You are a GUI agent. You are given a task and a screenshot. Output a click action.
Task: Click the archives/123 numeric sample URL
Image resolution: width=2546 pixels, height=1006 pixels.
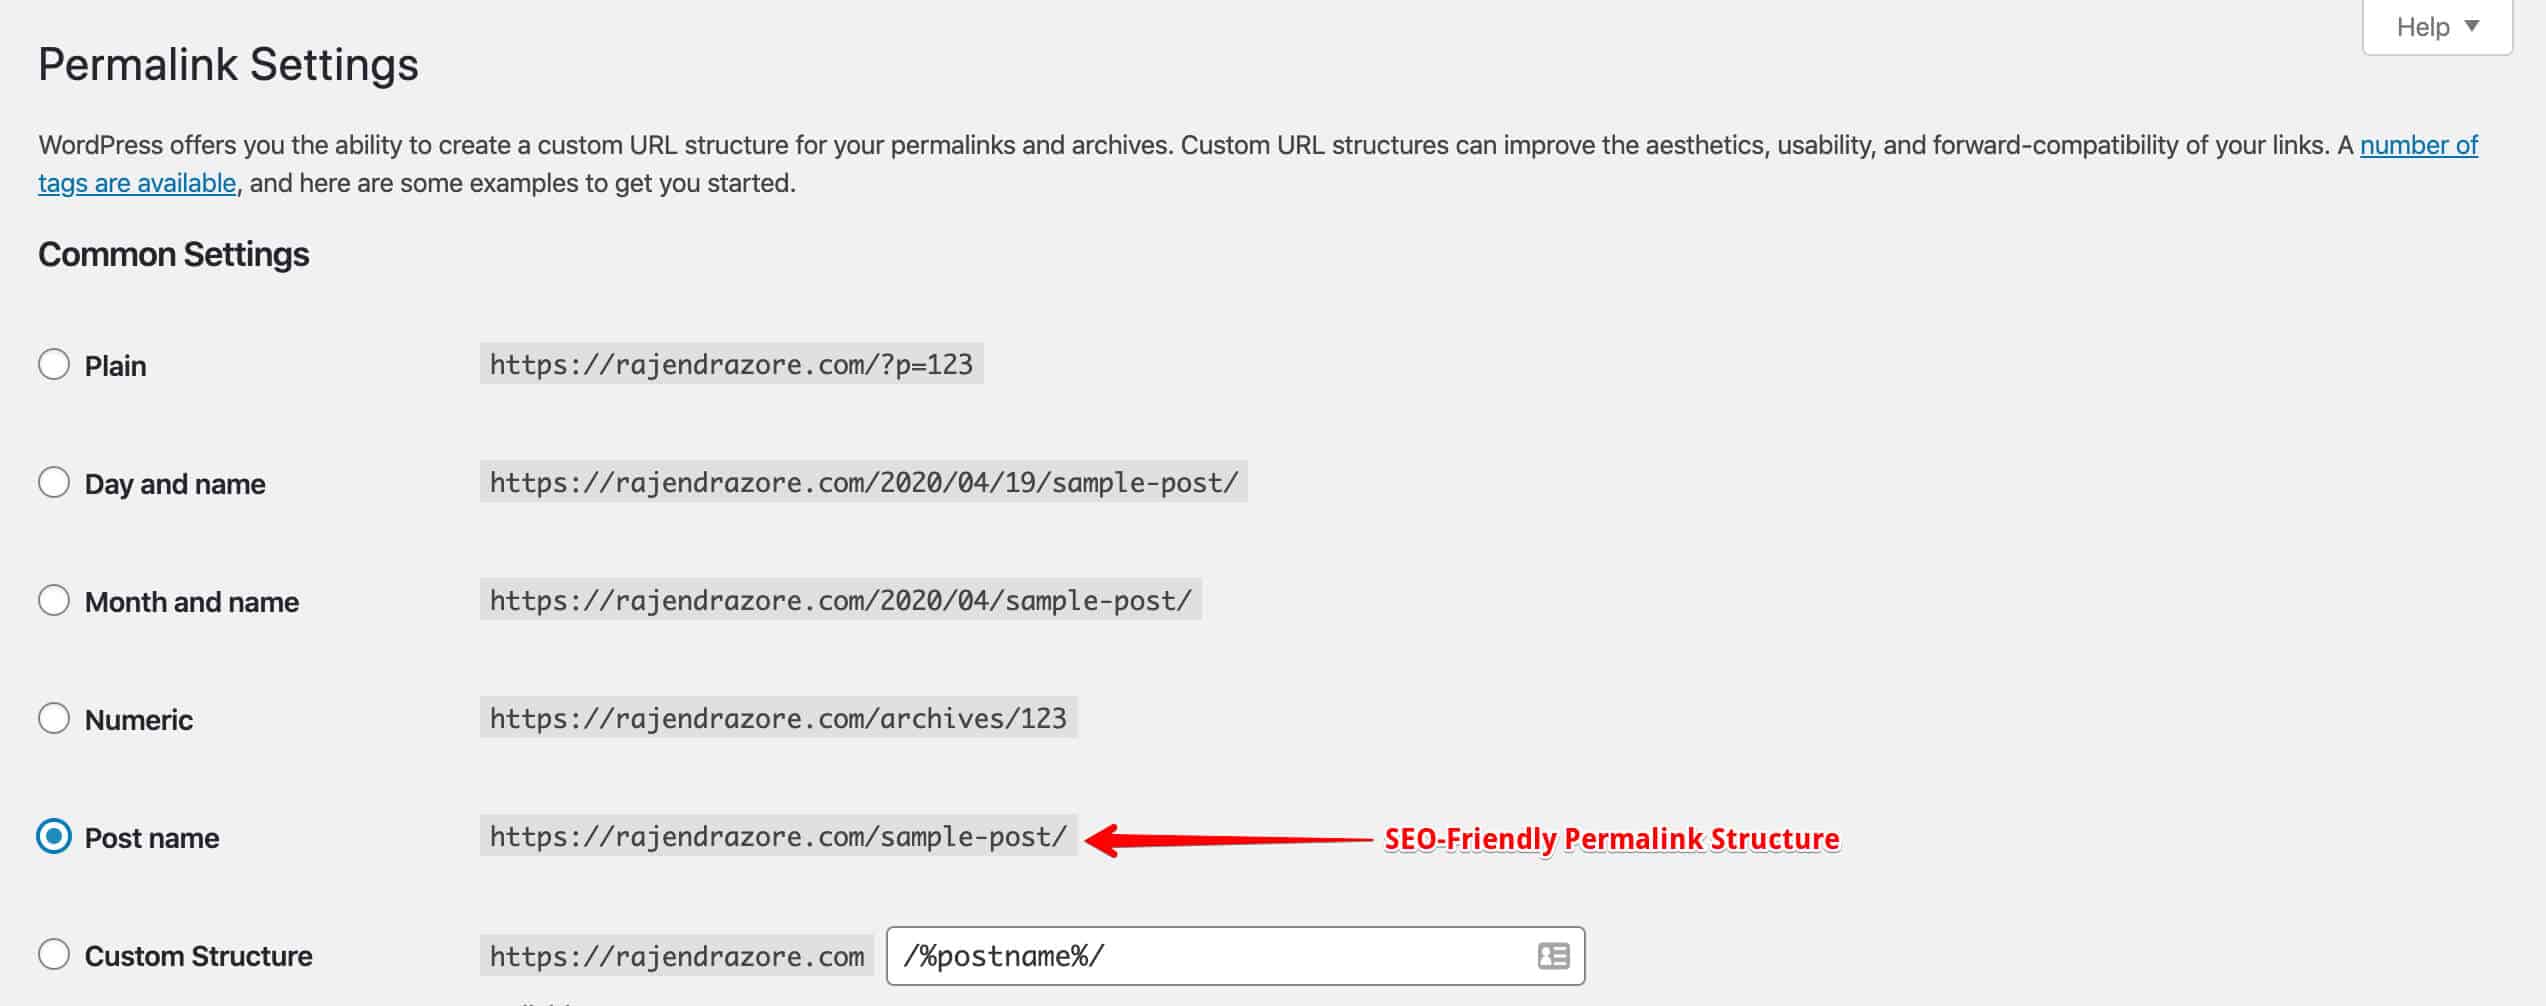(778, 718)
